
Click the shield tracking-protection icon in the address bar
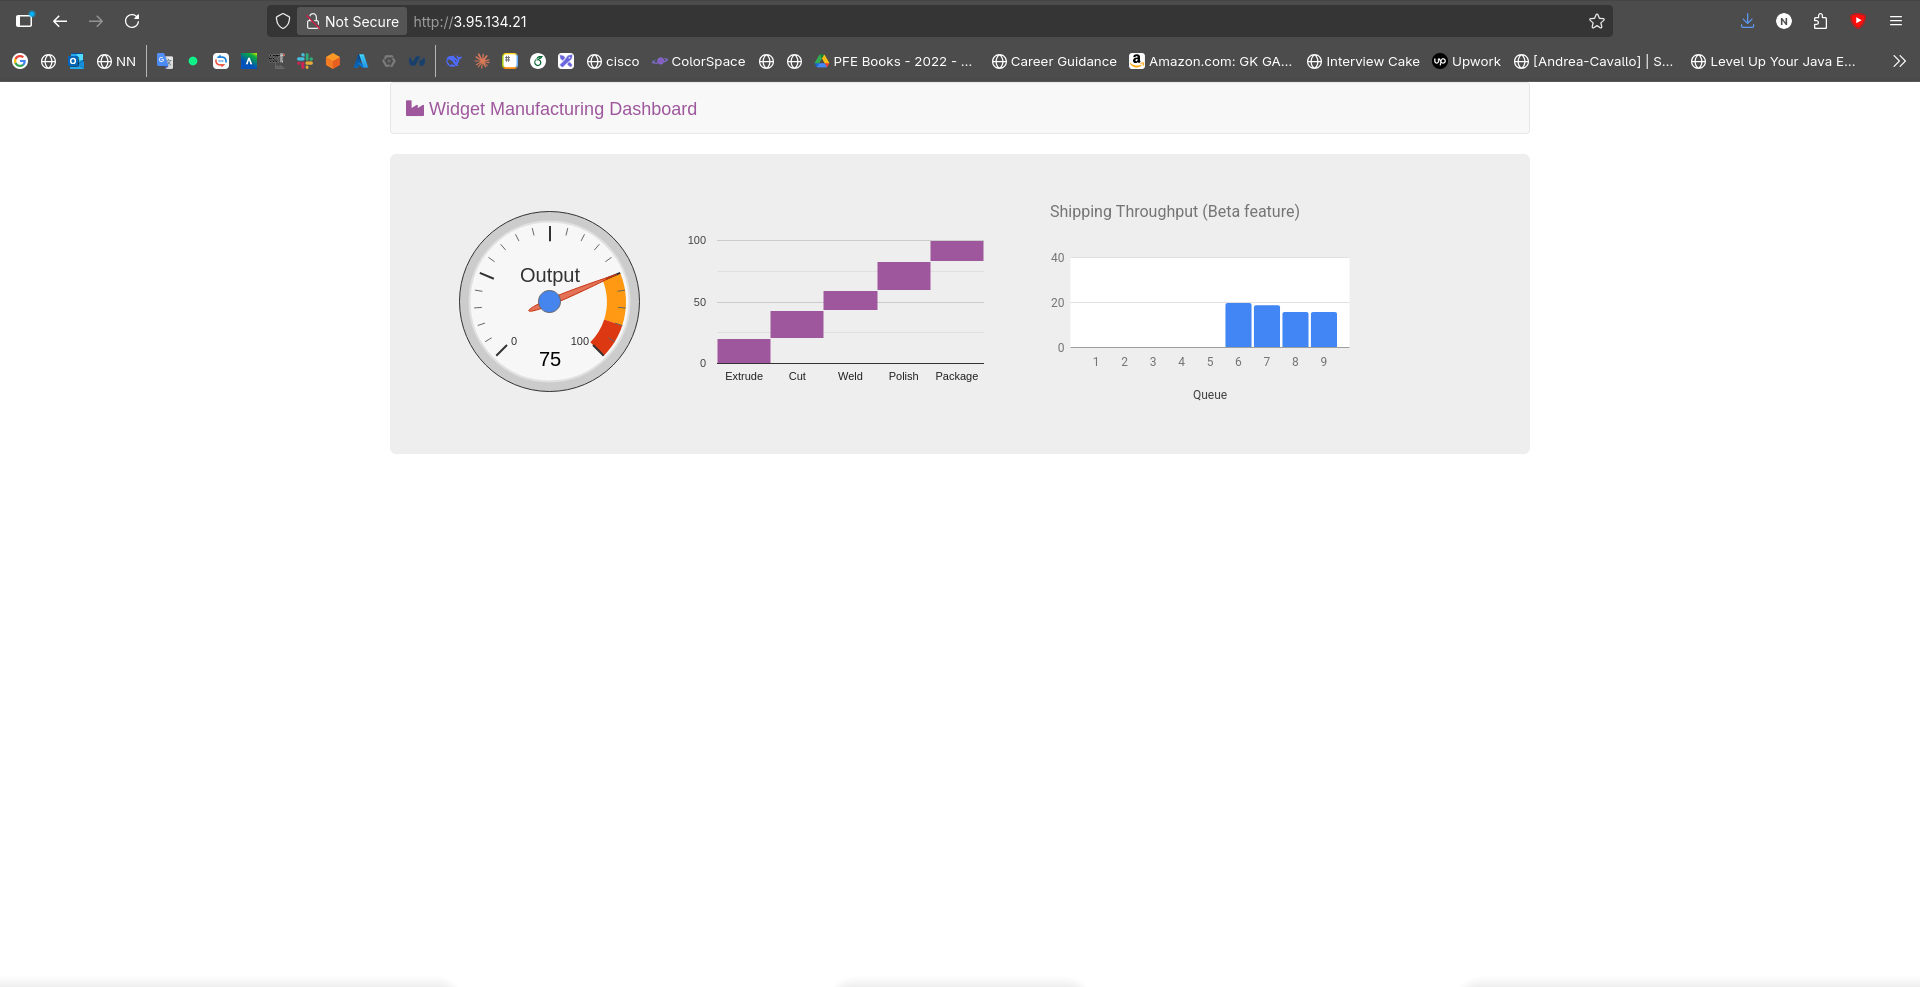click(283, 21)
